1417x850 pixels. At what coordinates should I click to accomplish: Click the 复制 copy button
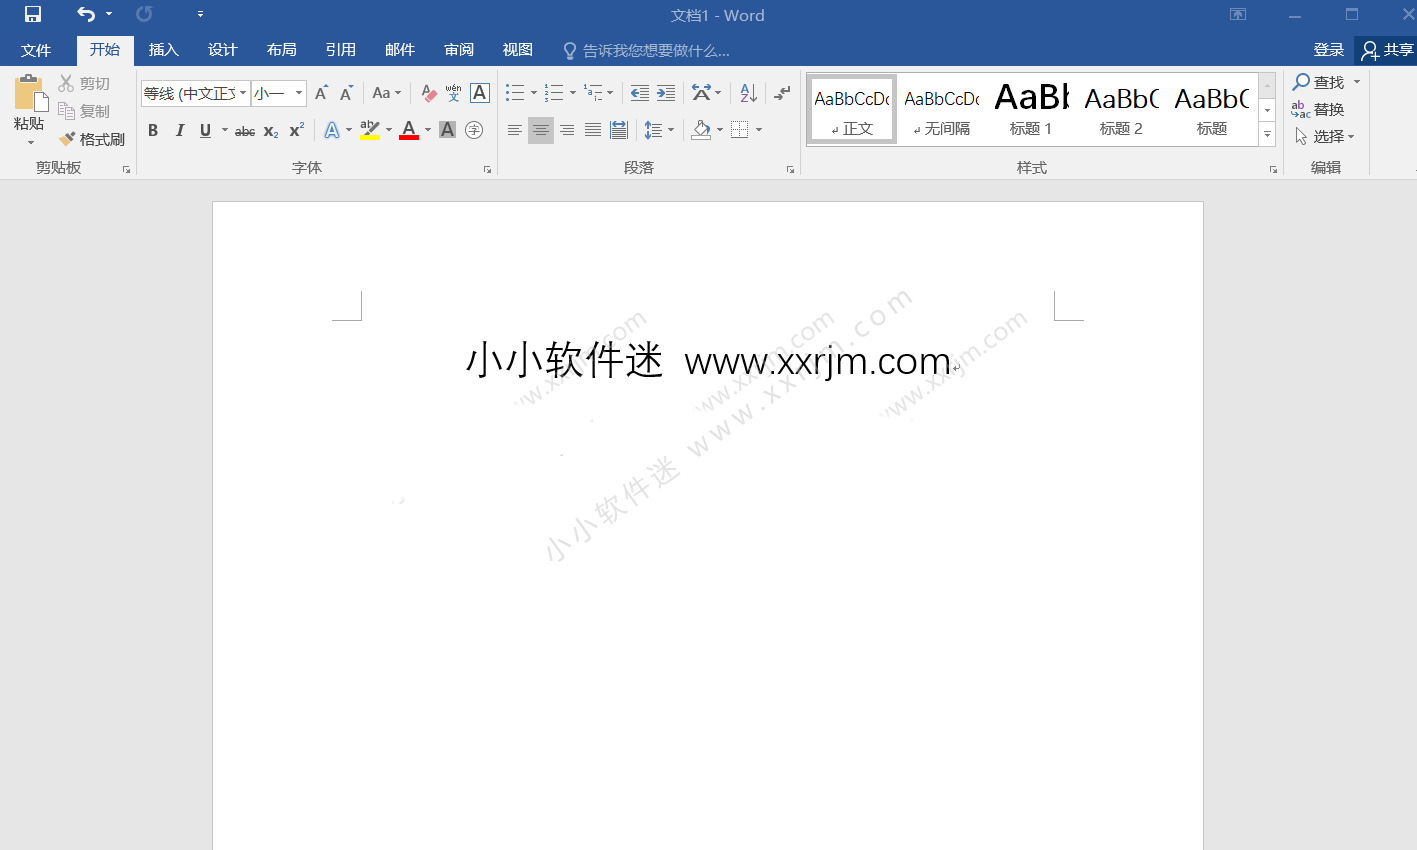(x=85, y=111)
